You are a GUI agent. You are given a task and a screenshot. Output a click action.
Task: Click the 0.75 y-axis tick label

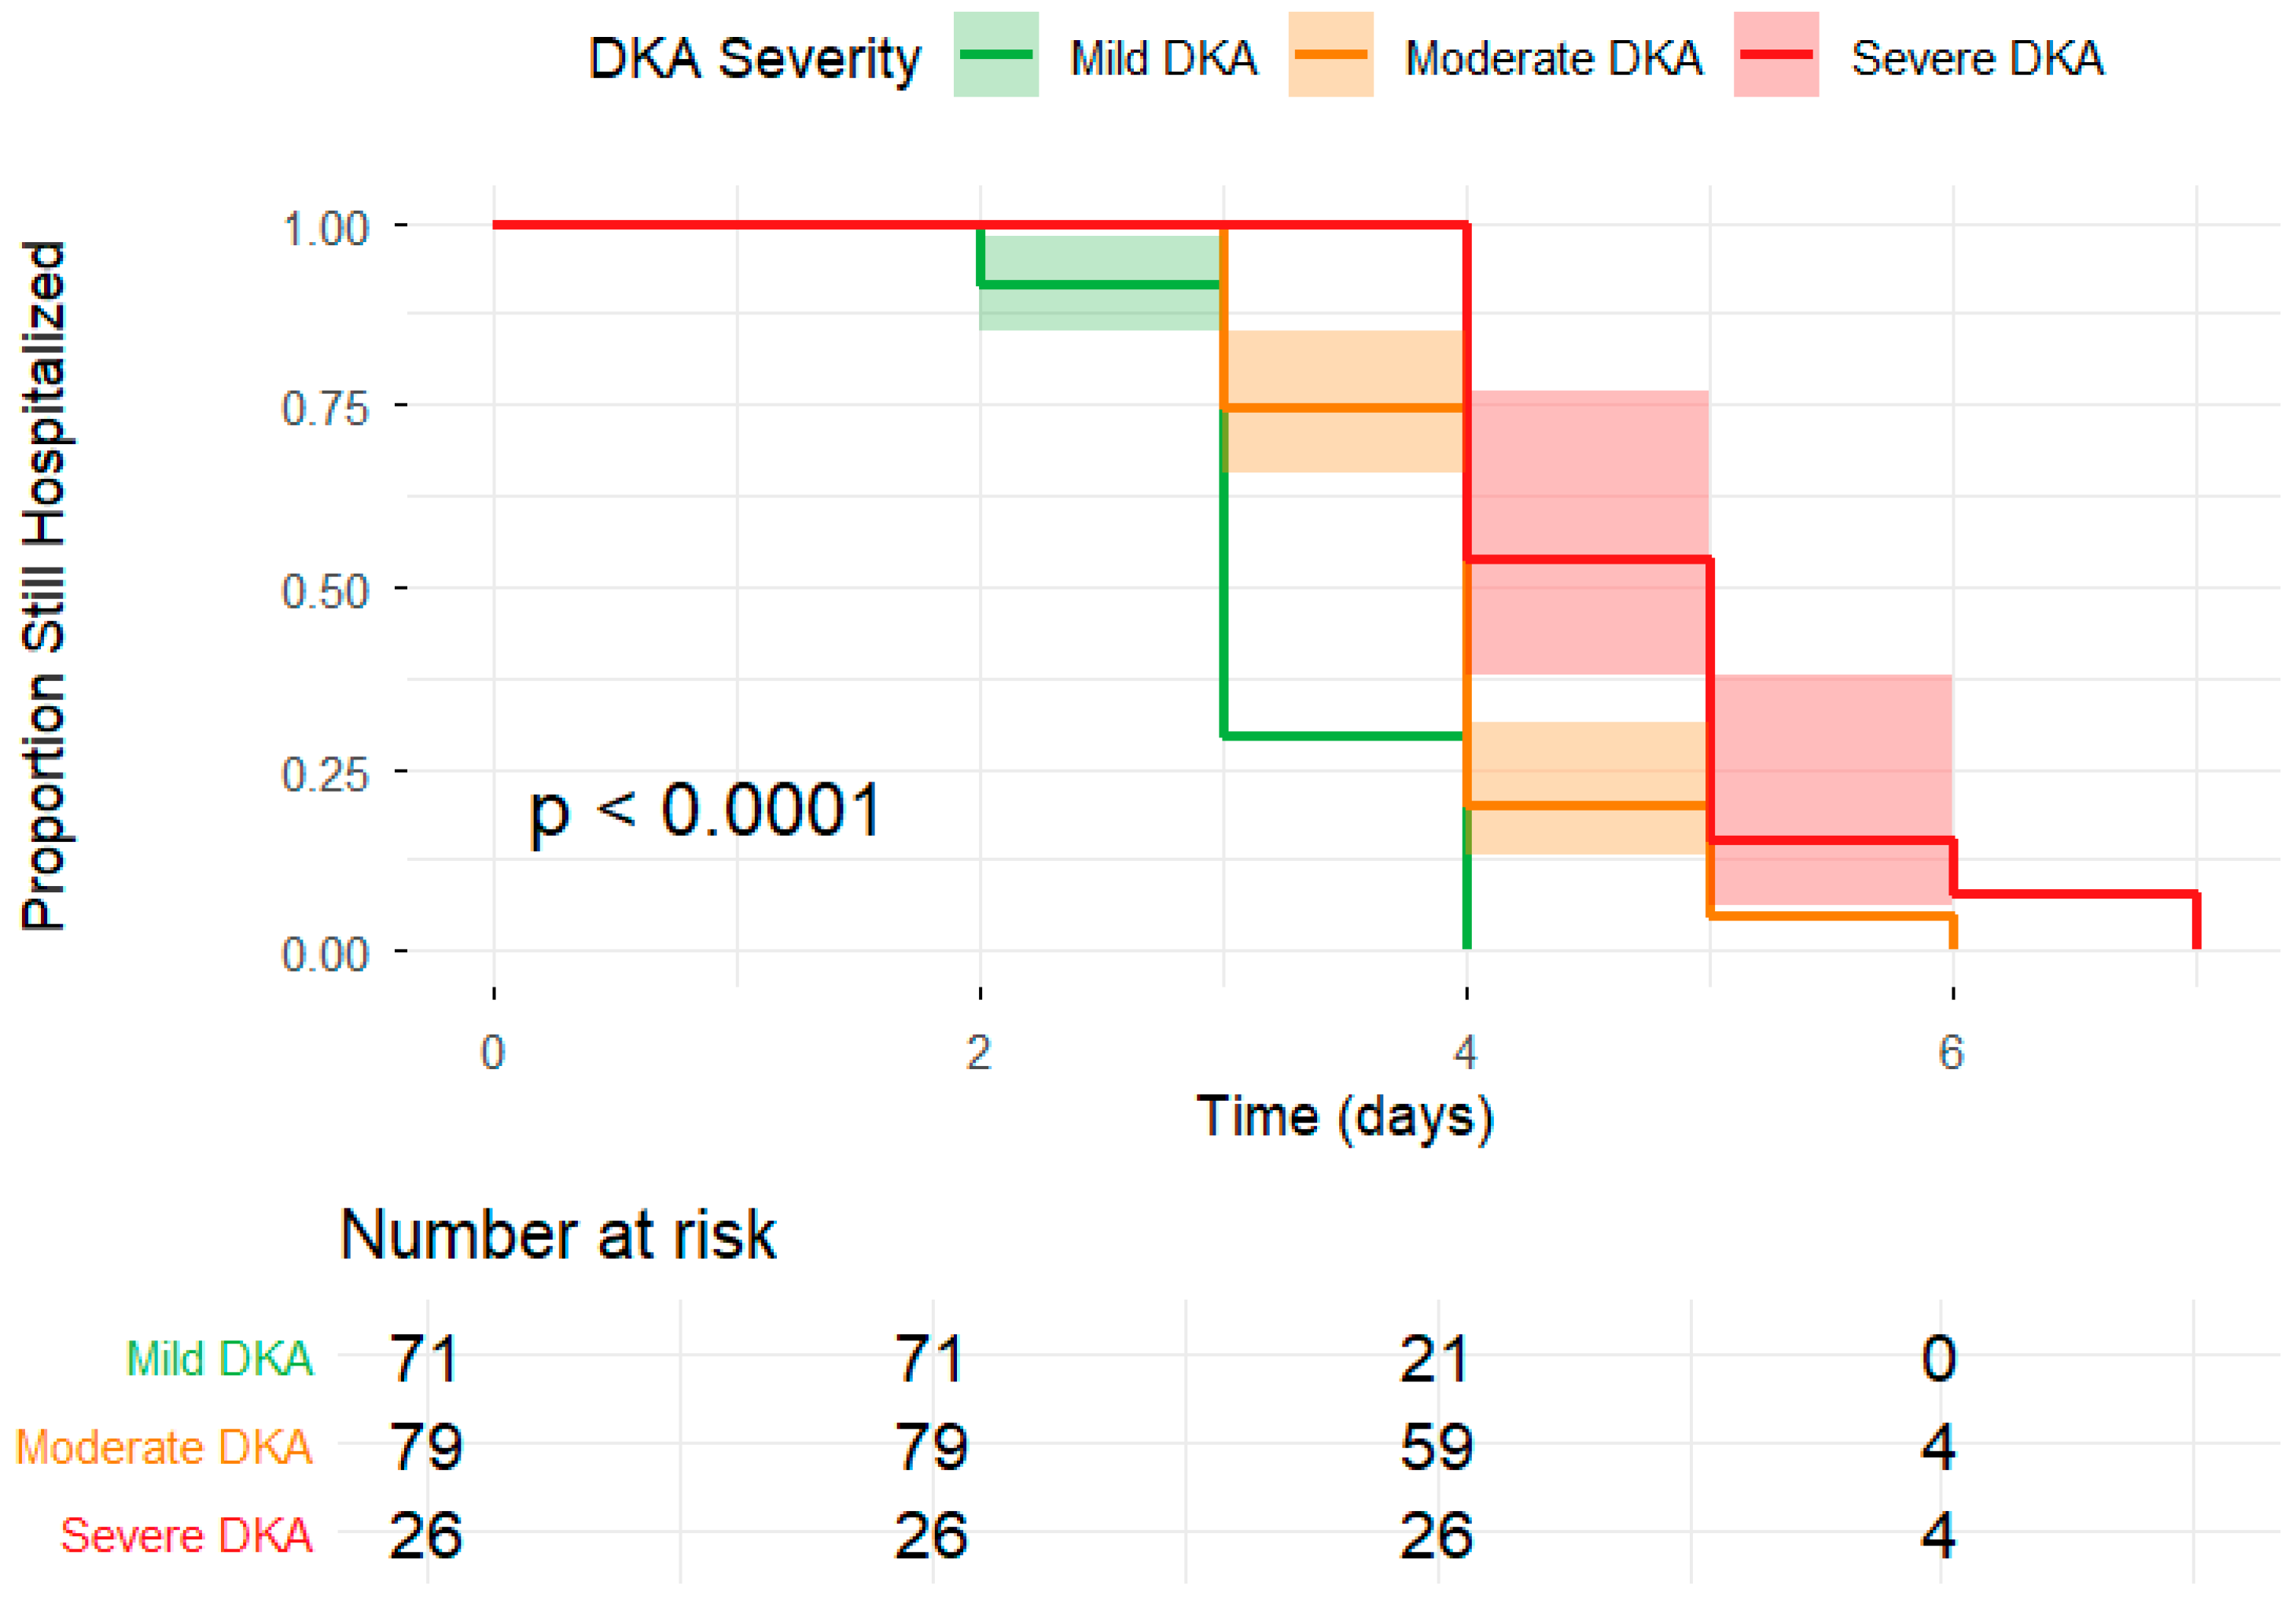click(x=326, y=409)
